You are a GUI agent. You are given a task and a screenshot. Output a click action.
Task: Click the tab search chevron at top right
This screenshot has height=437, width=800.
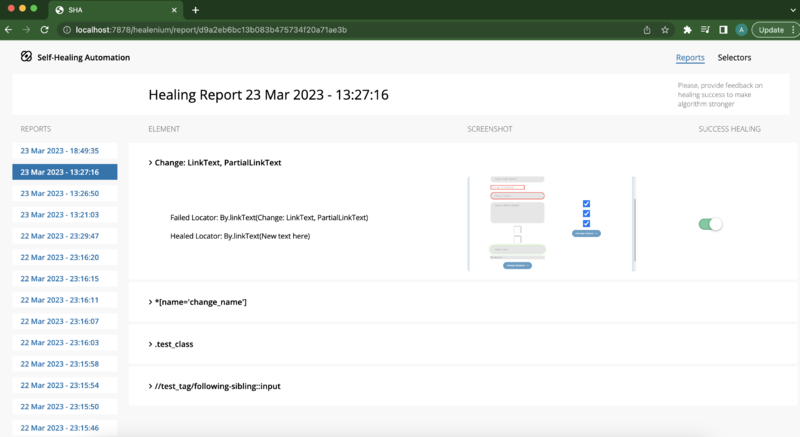click(793, 10)
